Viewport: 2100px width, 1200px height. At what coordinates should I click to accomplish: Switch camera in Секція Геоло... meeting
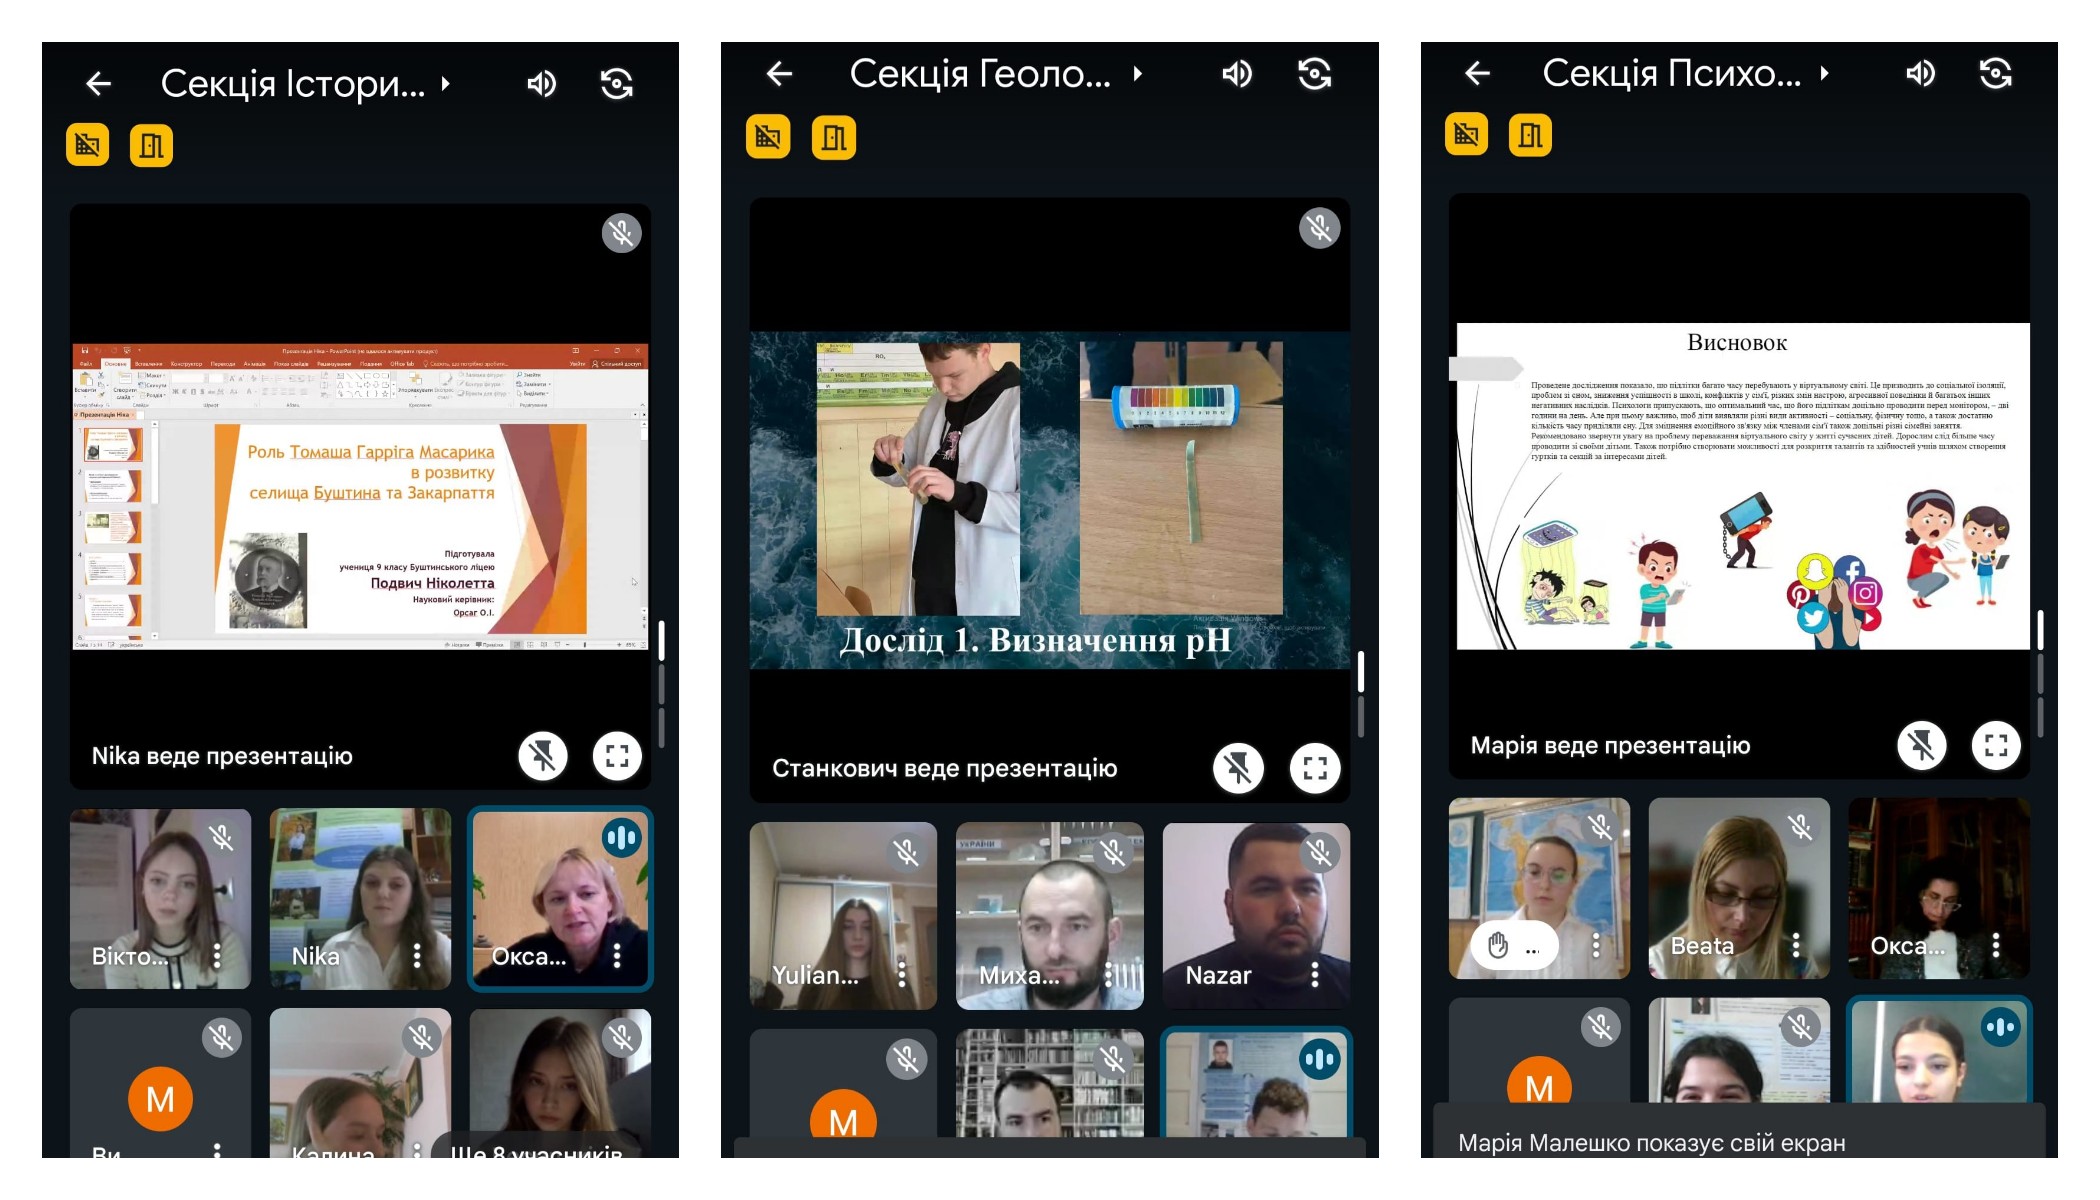pos(1314,73)
